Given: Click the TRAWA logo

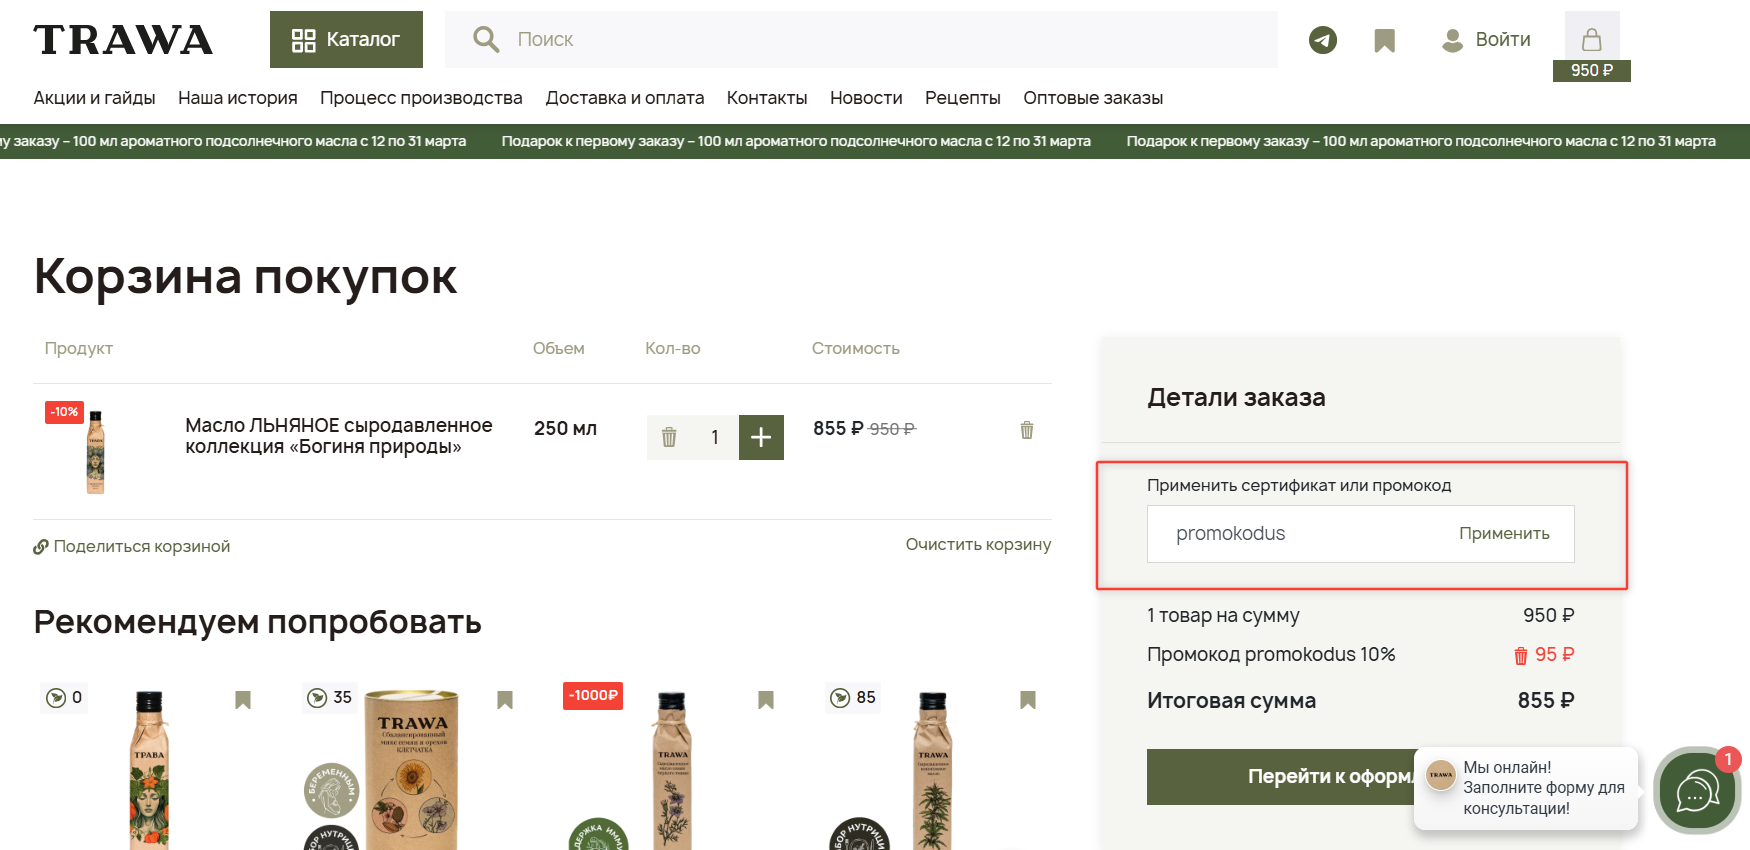Looking at the screenshot, I should click(x=123, y=40).
